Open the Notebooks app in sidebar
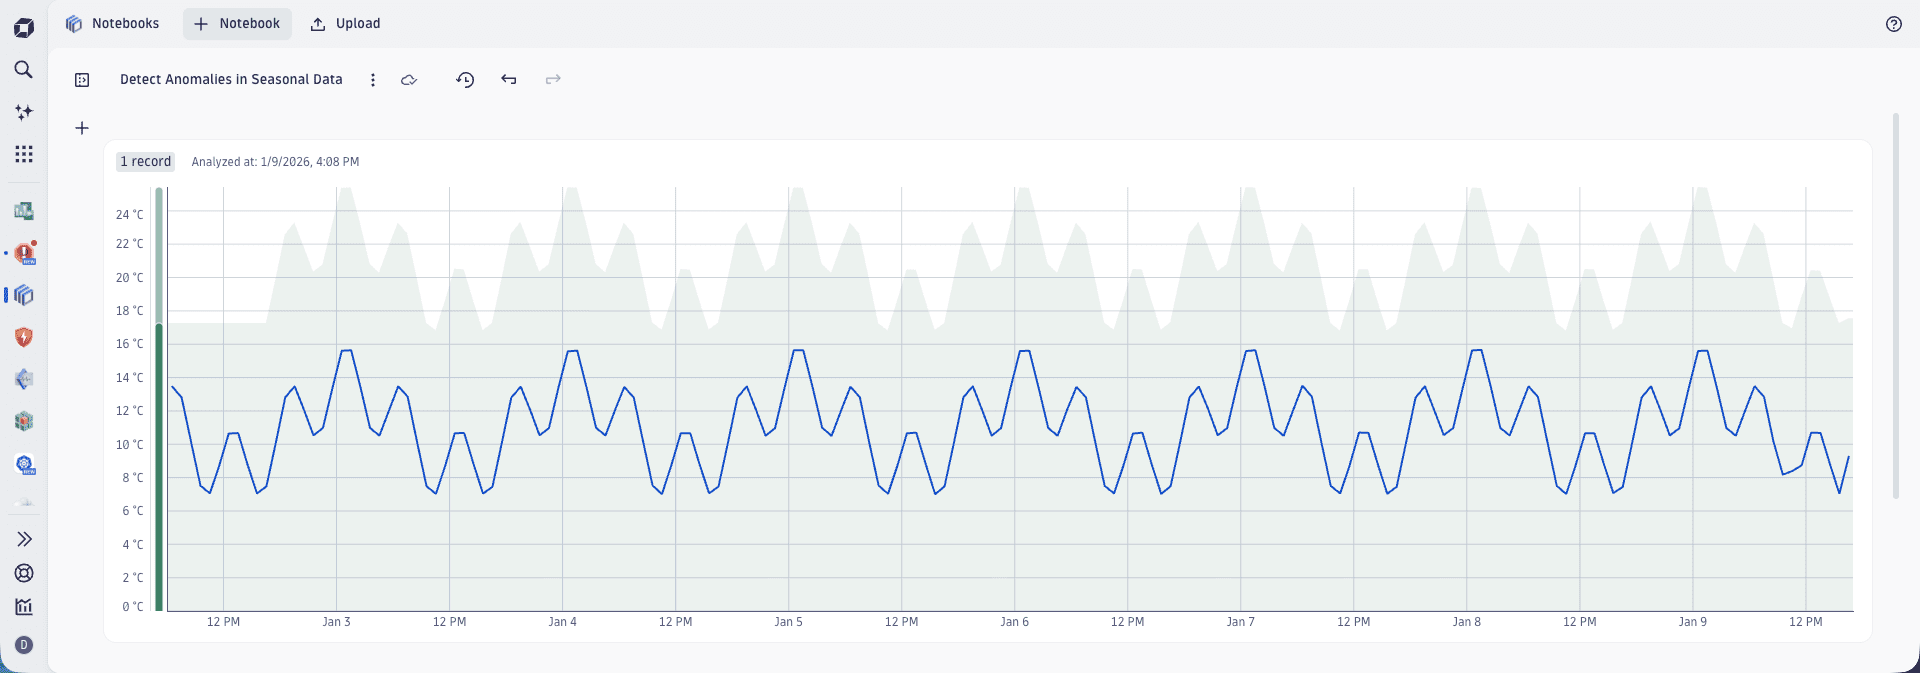 pos(24,295)
